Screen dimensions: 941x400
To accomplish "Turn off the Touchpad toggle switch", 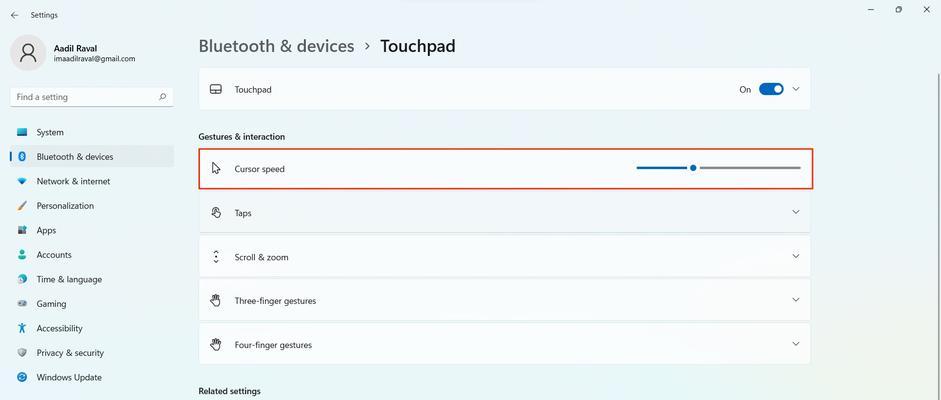I will [x=771, y=89].
